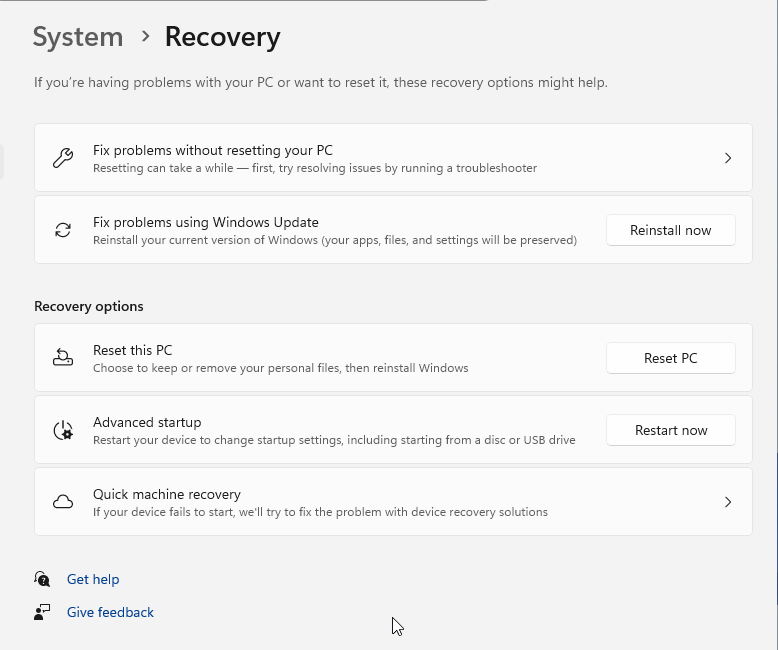Click the Reset PC button
Image resolution: width=778 pixels, height=650 pixels.
click(x=670, y=358)
